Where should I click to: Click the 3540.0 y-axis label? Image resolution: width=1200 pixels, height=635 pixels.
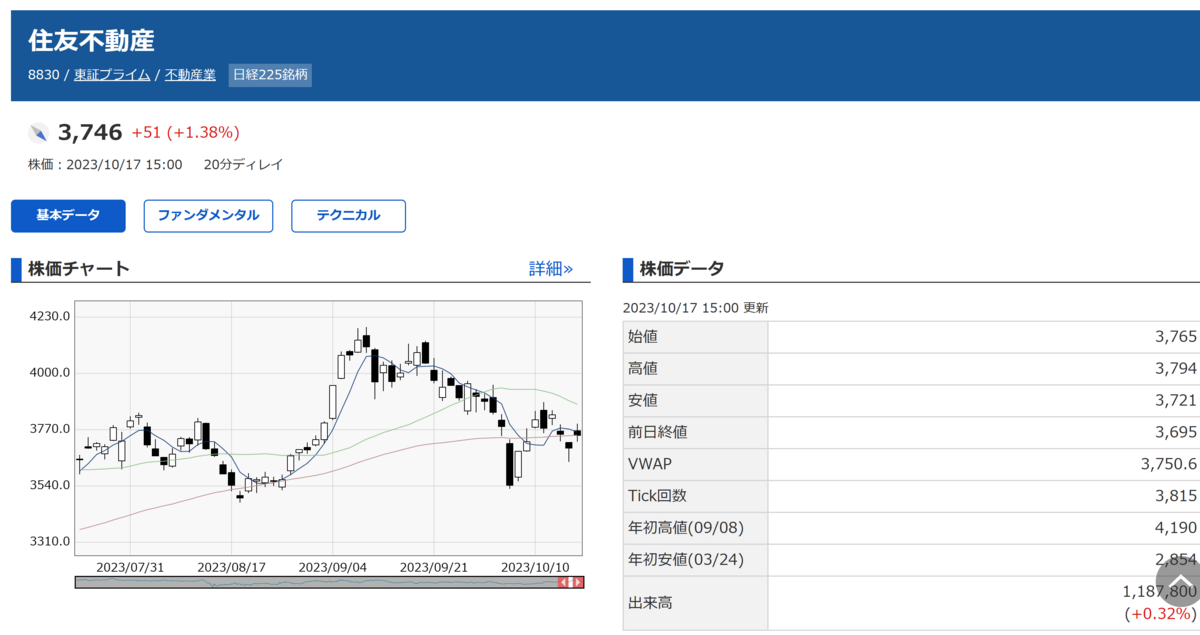click(x=52, y=485)
